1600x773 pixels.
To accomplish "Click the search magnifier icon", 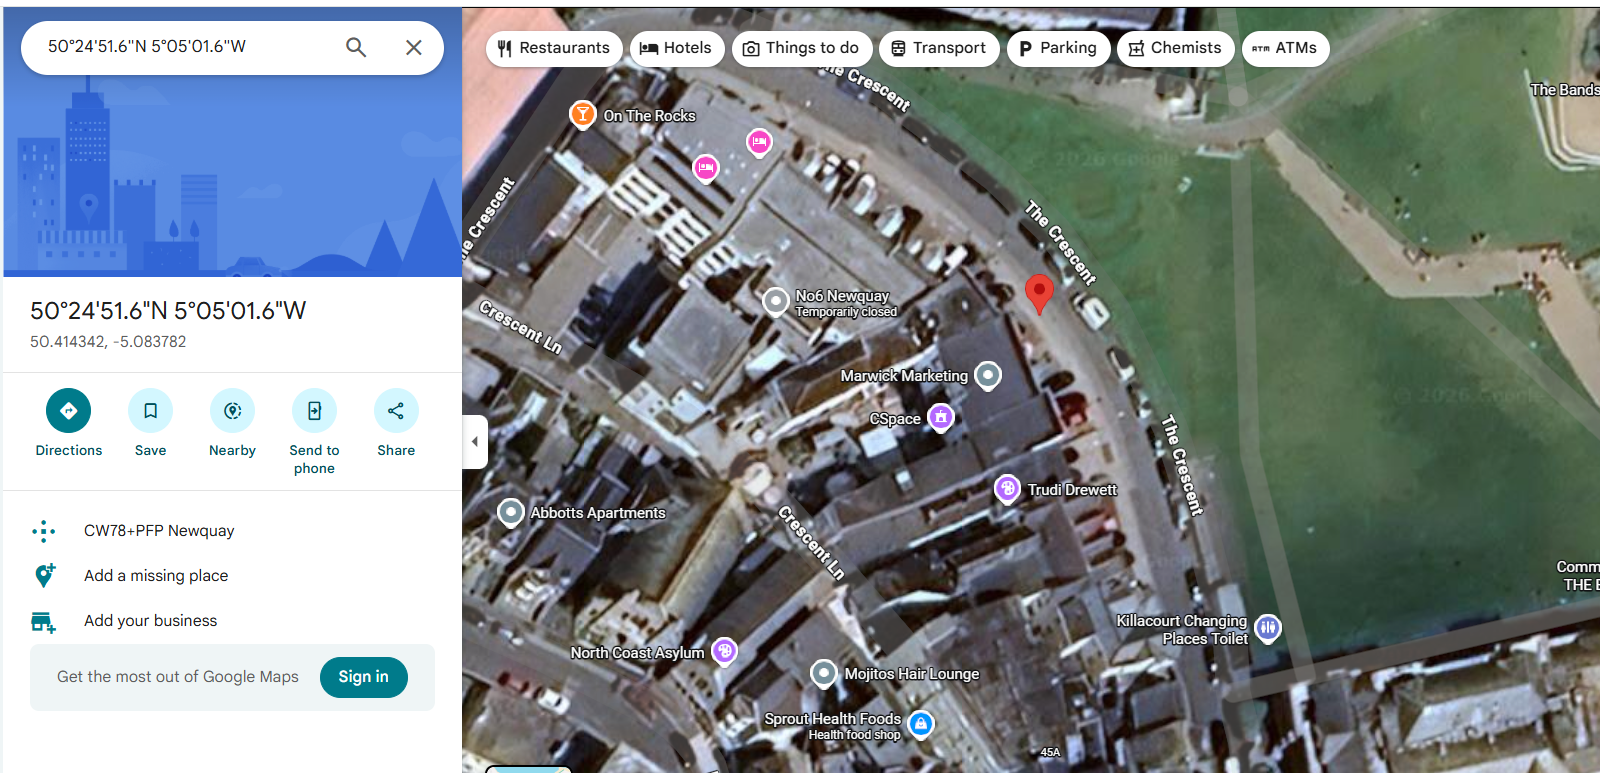I will (x=356, y=47).
